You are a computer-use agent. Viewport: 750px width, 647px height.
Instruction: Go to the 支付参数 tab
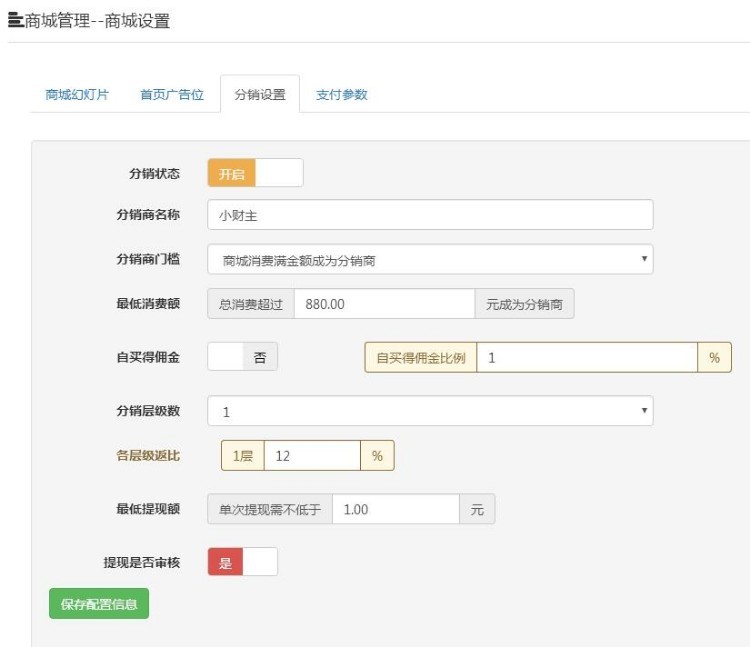click(x=342, y=95)
